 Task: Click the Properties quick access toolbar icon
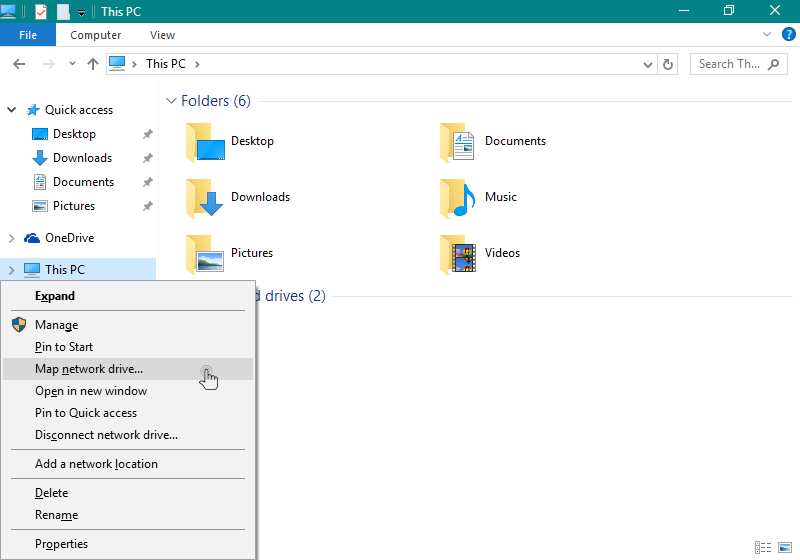(x=41, y=11)
